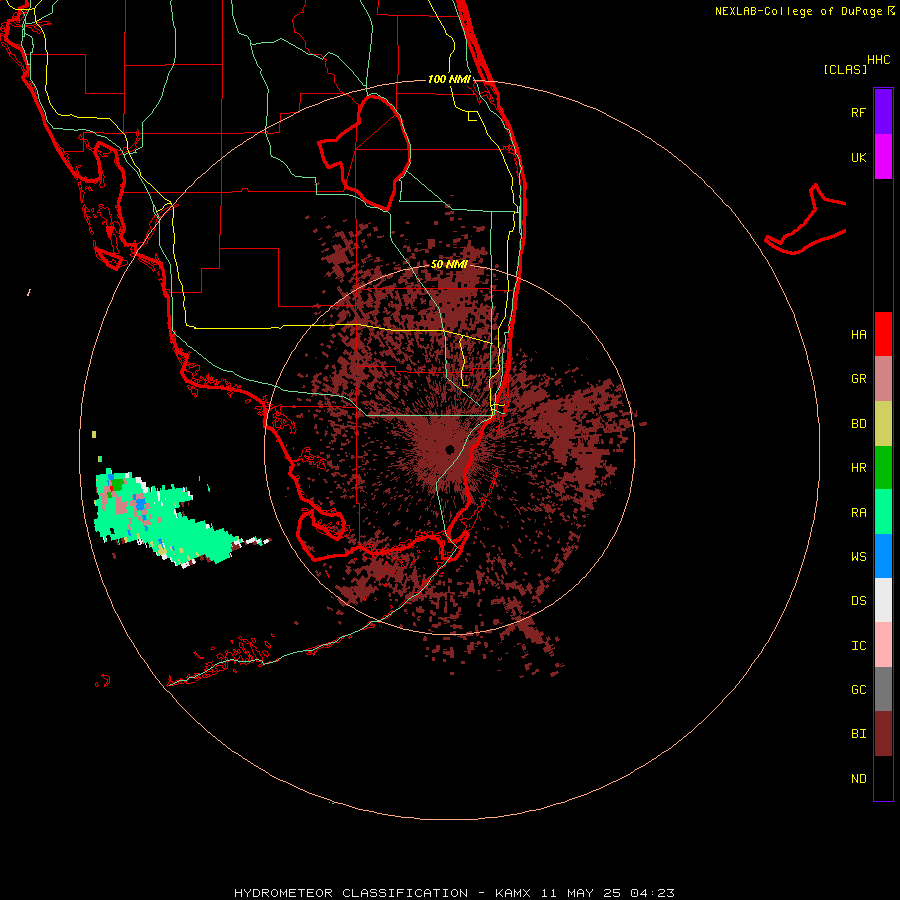The width and height of the screenshot is (900, 900).
Task: Click the HR legend label
Action: 858,468
